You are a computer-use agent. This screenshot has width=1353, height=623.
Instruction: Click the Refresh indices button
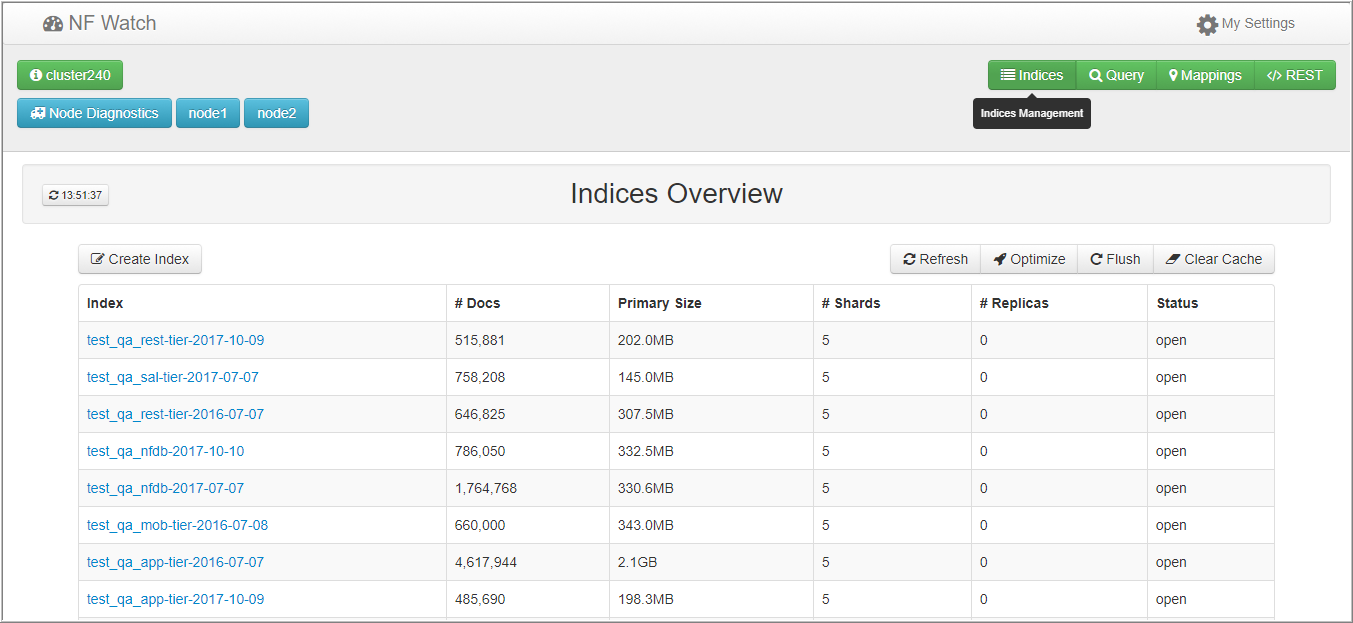[x=935, y=259]
